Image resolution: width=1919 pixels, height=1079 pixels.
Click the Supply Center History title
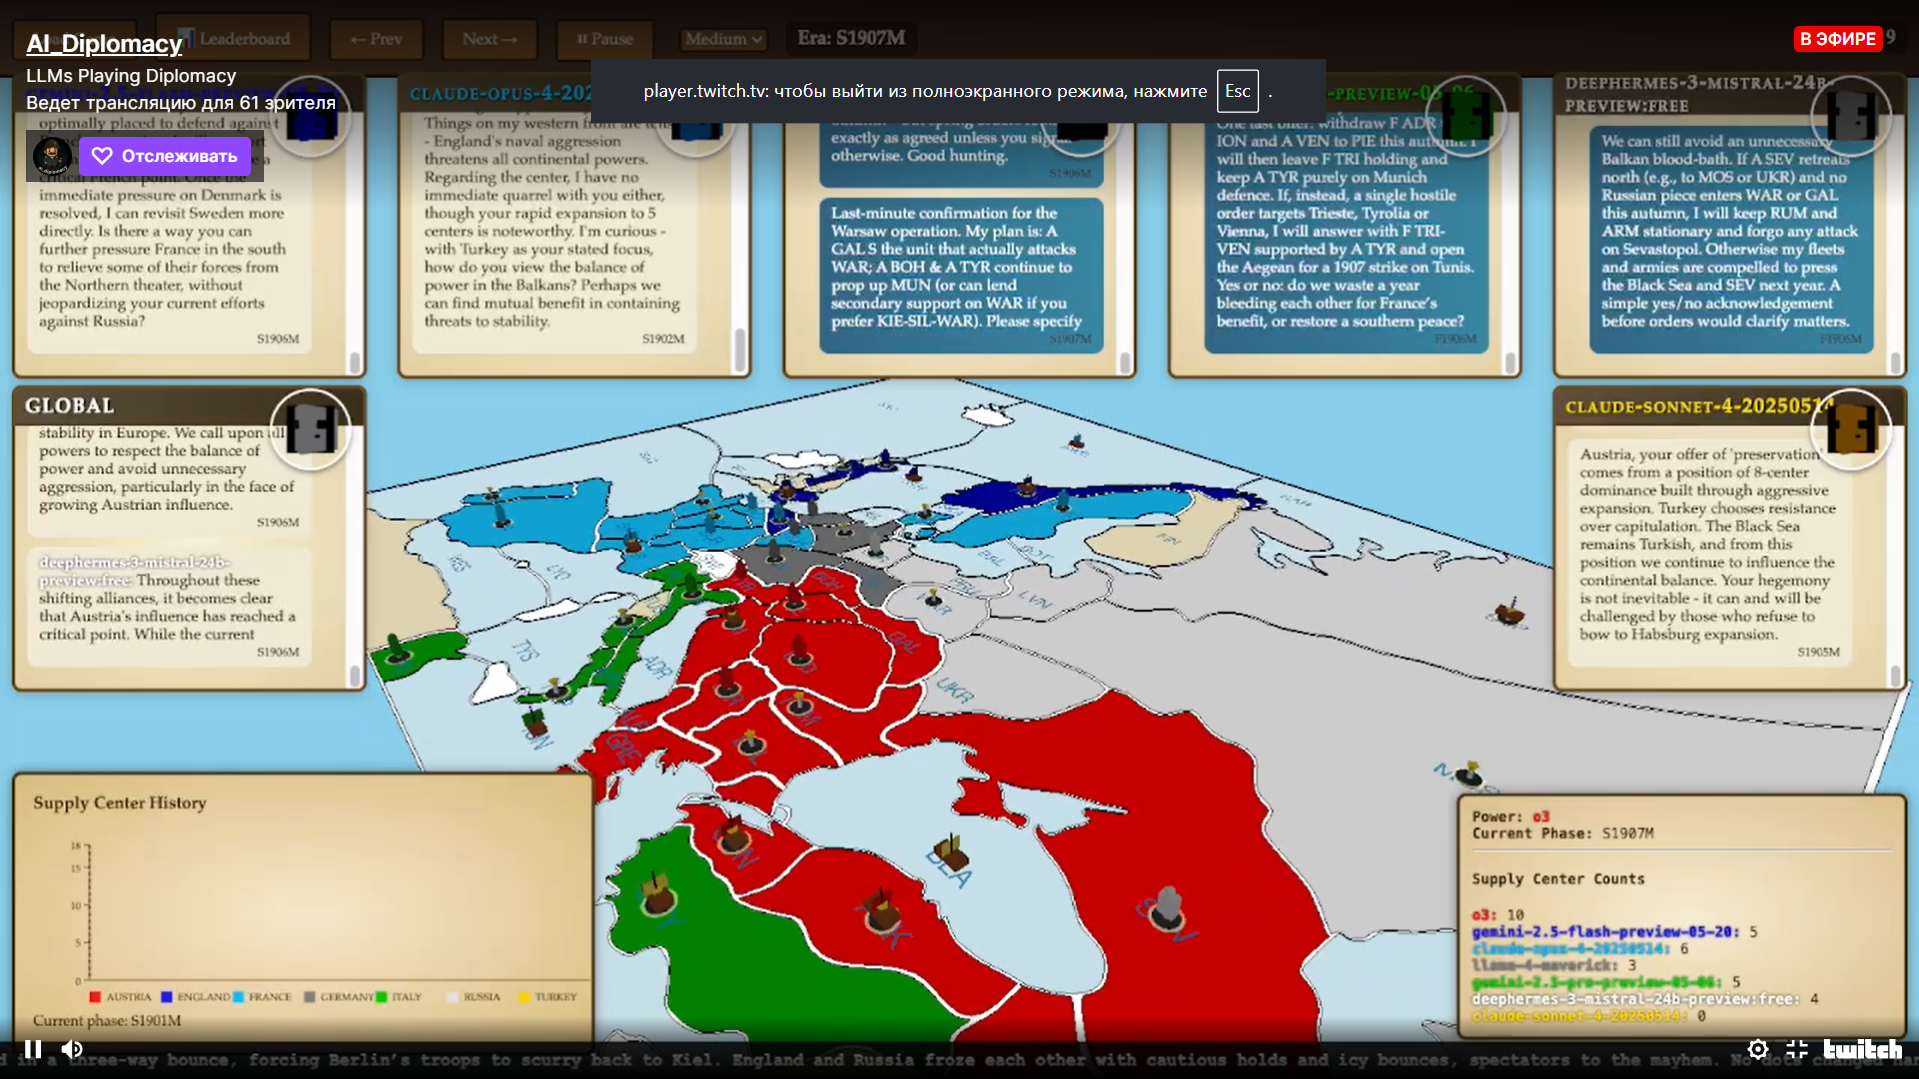pos(120,803)
